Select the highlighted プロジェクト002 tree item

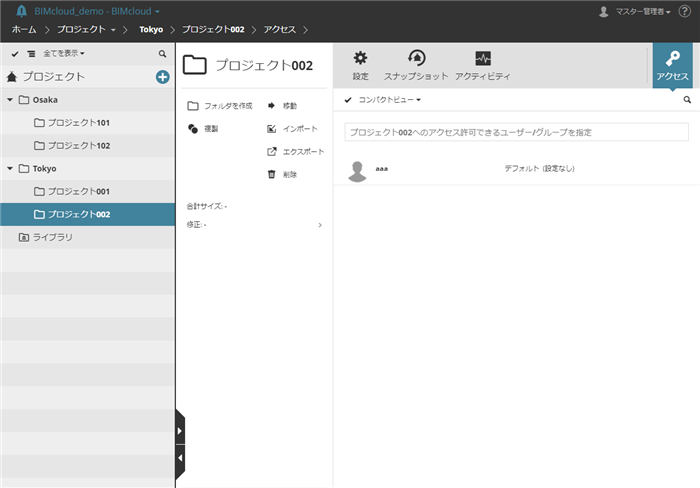point(88,214)
